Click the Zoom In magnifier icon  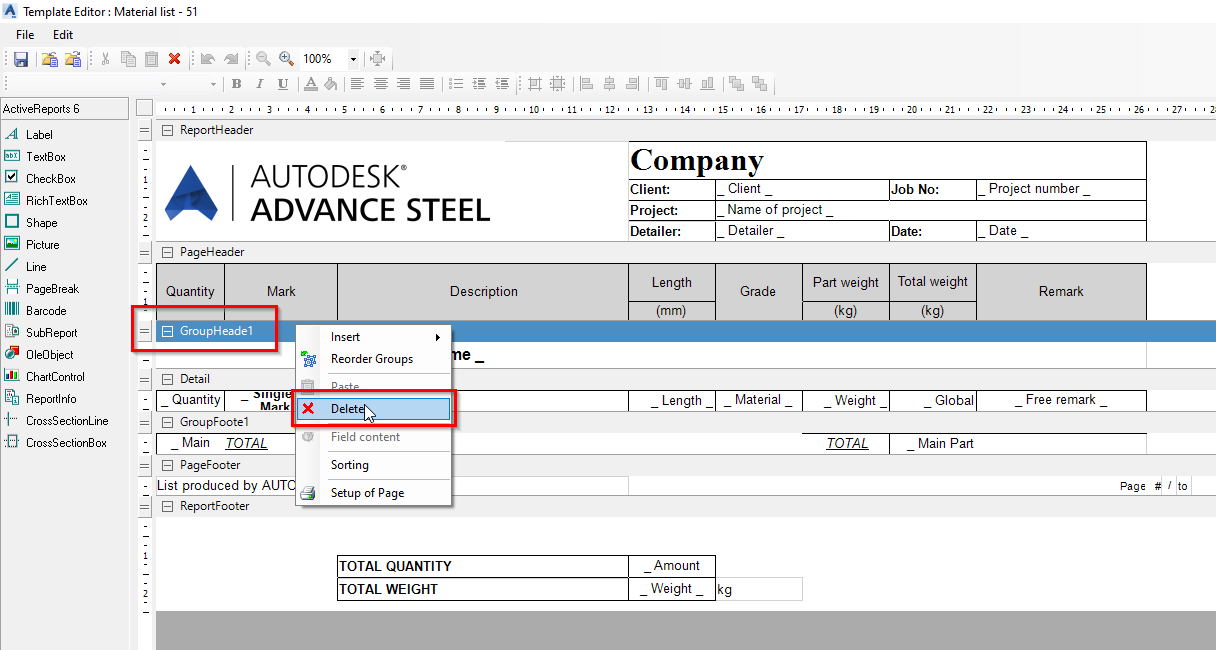286,59
